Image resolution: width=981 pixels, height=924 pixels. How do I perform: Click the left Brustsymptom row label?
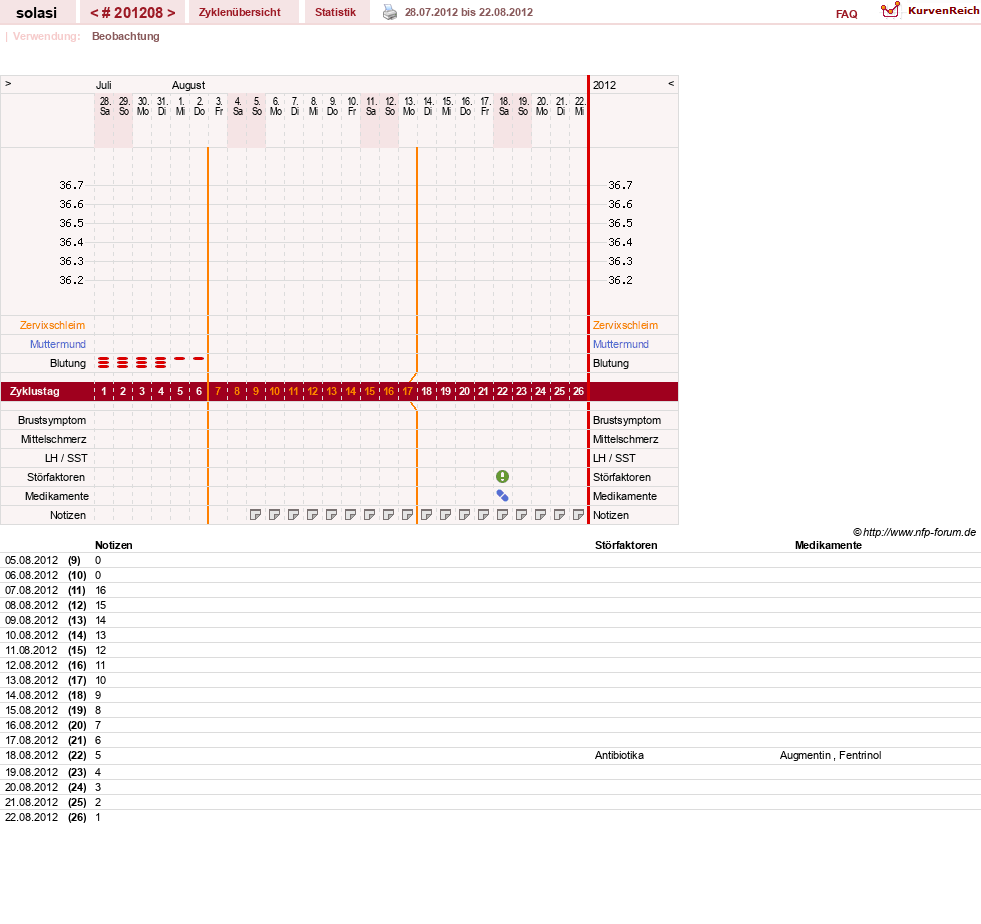pyautogui.click(x=51, y=420)
